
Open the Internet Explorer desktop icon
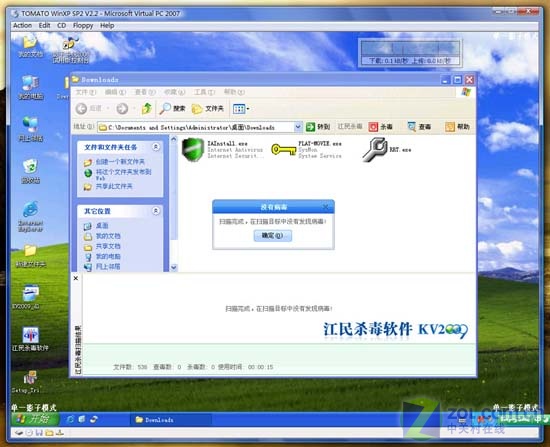click(x=31, y=216)
